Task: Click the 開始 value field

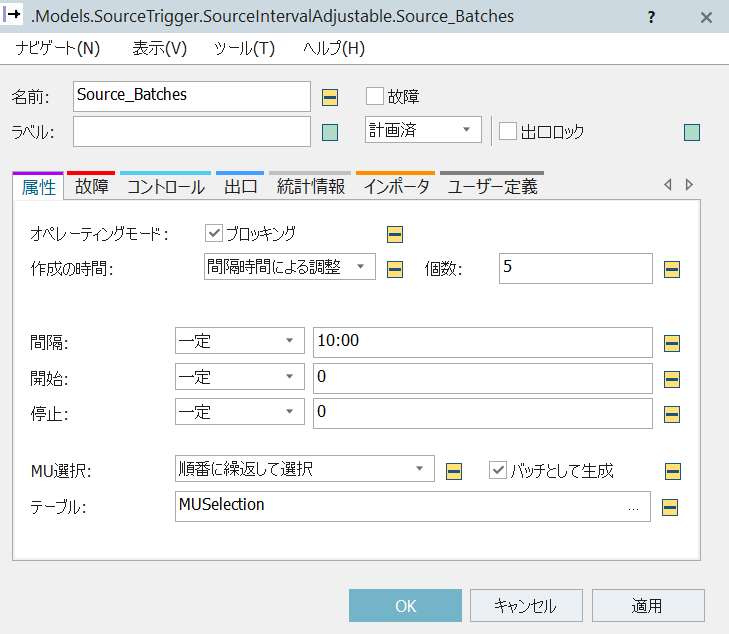Action: pyautogui.click(x=483, y=378)
